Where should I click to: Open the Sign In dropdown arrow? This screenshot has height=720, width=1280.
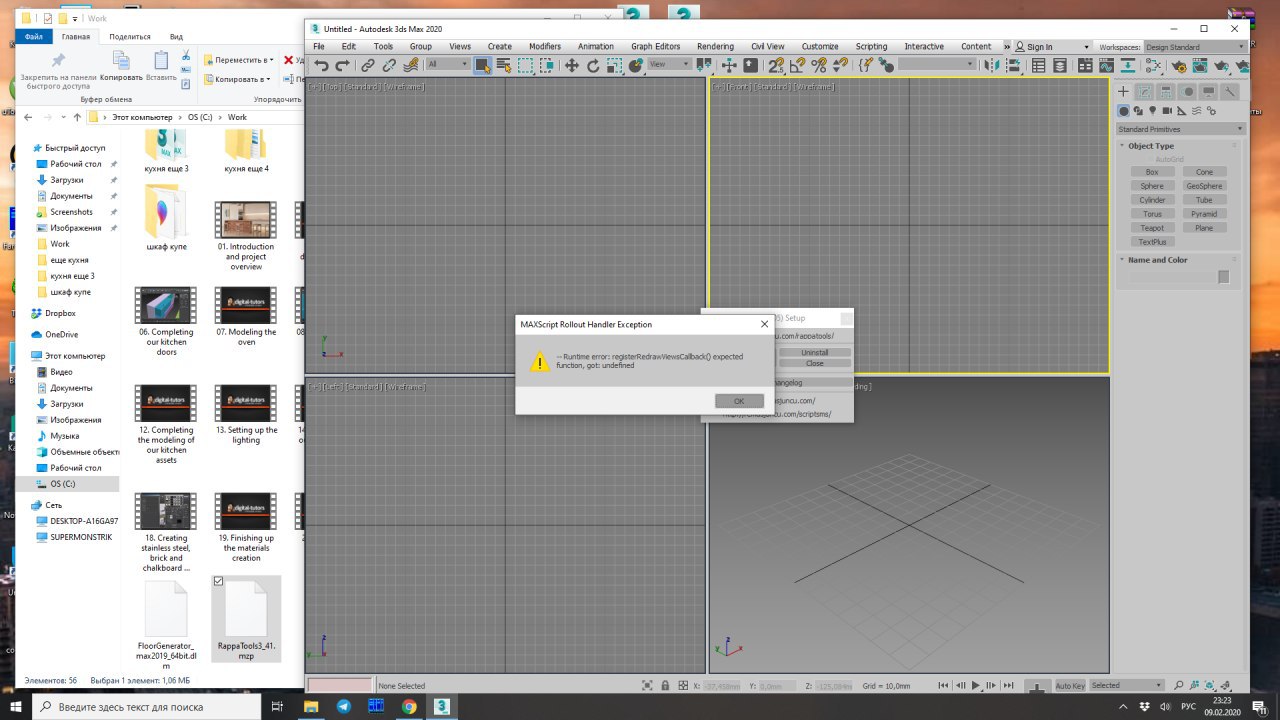(x=1087, y=47)
